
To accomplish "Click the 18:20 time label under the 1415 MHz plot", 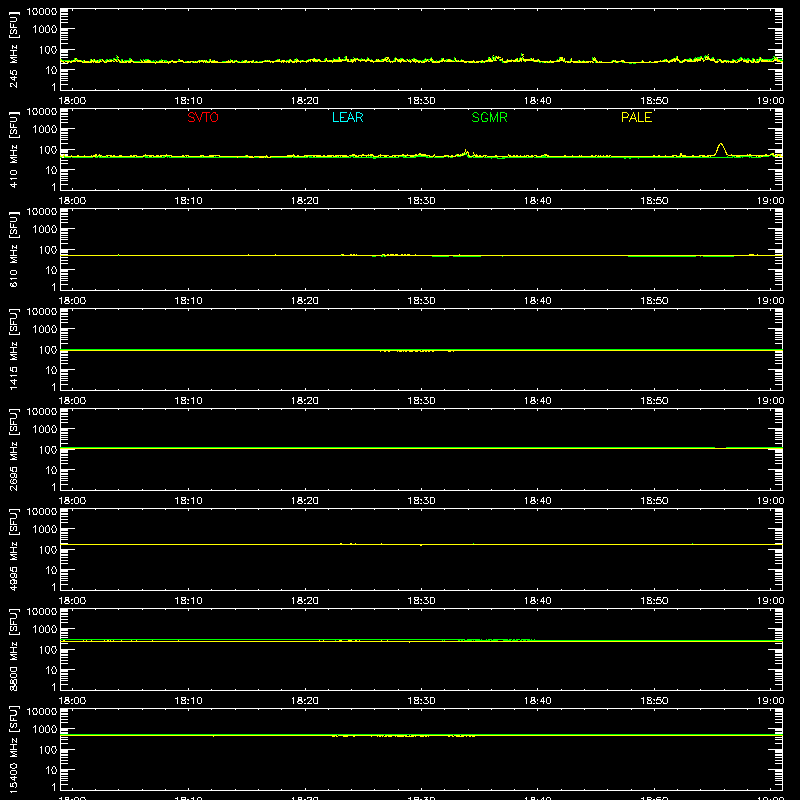I will tap(305, 401).
